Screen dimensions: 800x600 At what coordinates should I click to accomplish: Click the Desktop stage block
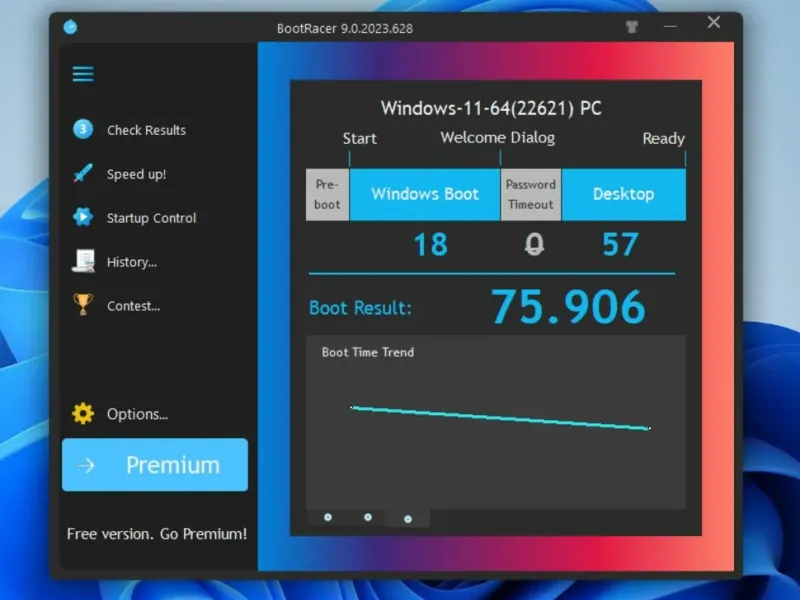(x=623, y=194)
